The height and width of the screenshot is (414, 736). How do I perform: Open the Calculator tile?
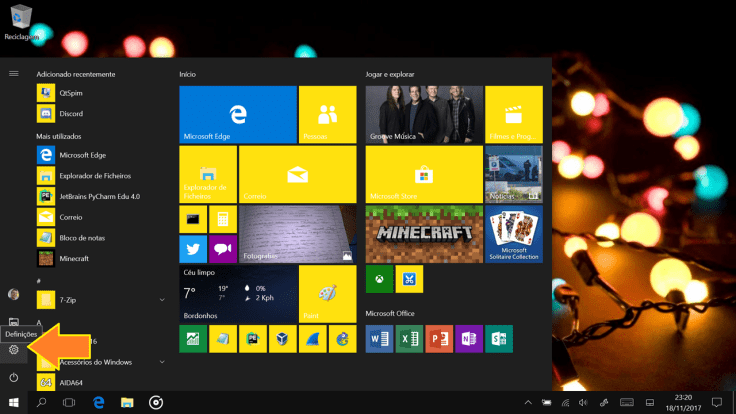click(222, 218)
